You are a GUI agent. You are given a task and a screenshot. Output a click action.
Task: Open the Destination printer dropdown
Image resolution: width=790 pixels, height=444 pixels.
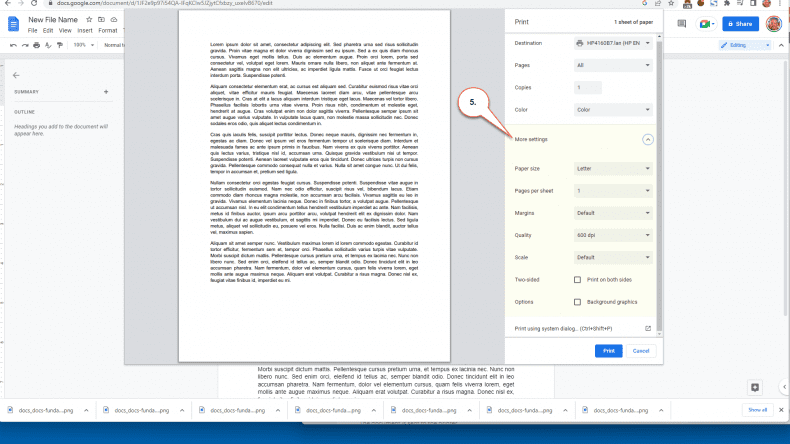(613, 43)
